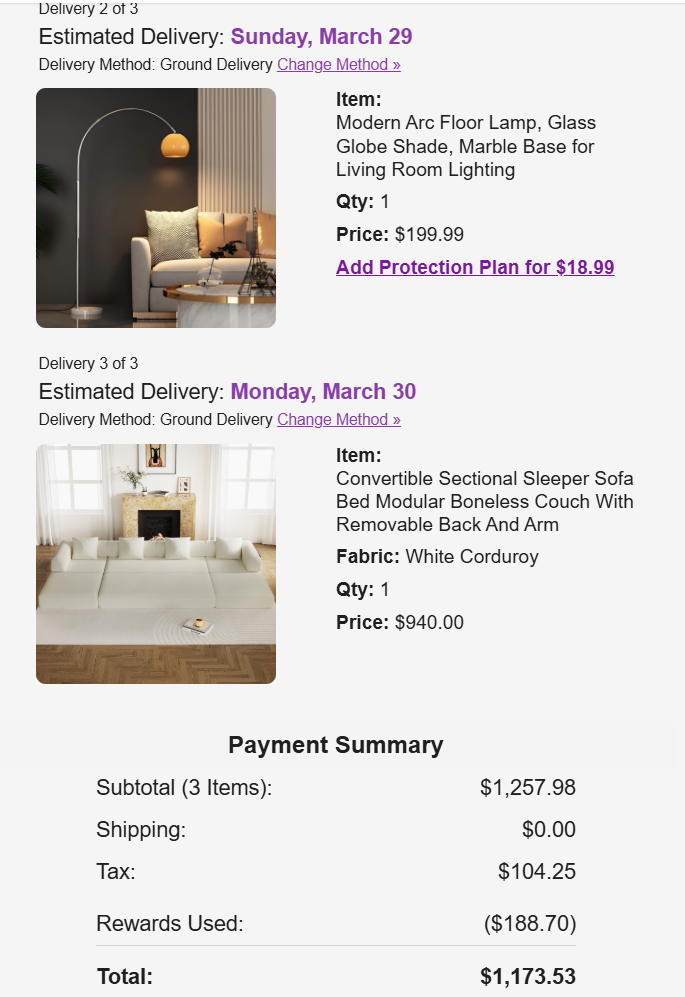Open the arc floor lamp product image
The width and height of the screenshot is (685, 997).
tap(156, 208)
